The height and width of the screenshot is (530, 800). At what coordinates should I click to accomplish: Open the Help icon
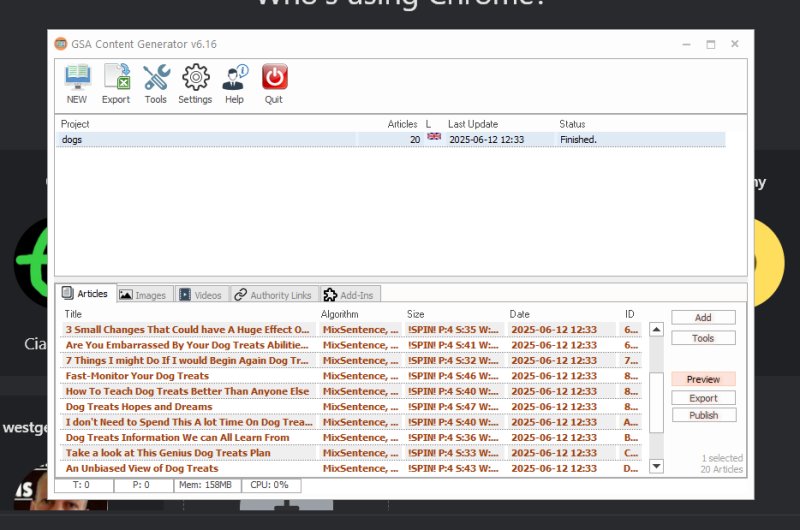click(235, 84)
